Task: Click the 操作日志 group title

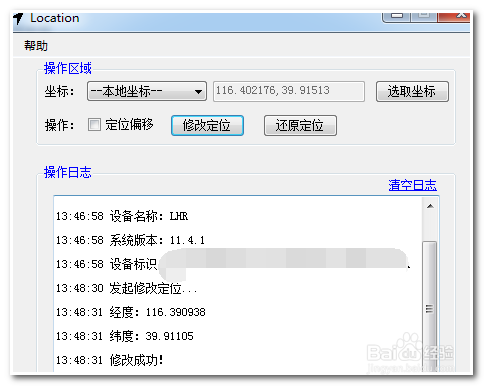Action: point(68,172)
